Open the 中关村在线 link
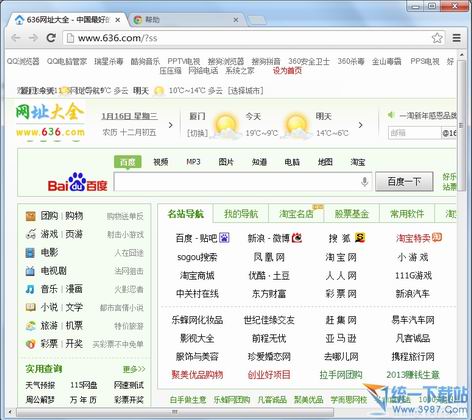 197,294
